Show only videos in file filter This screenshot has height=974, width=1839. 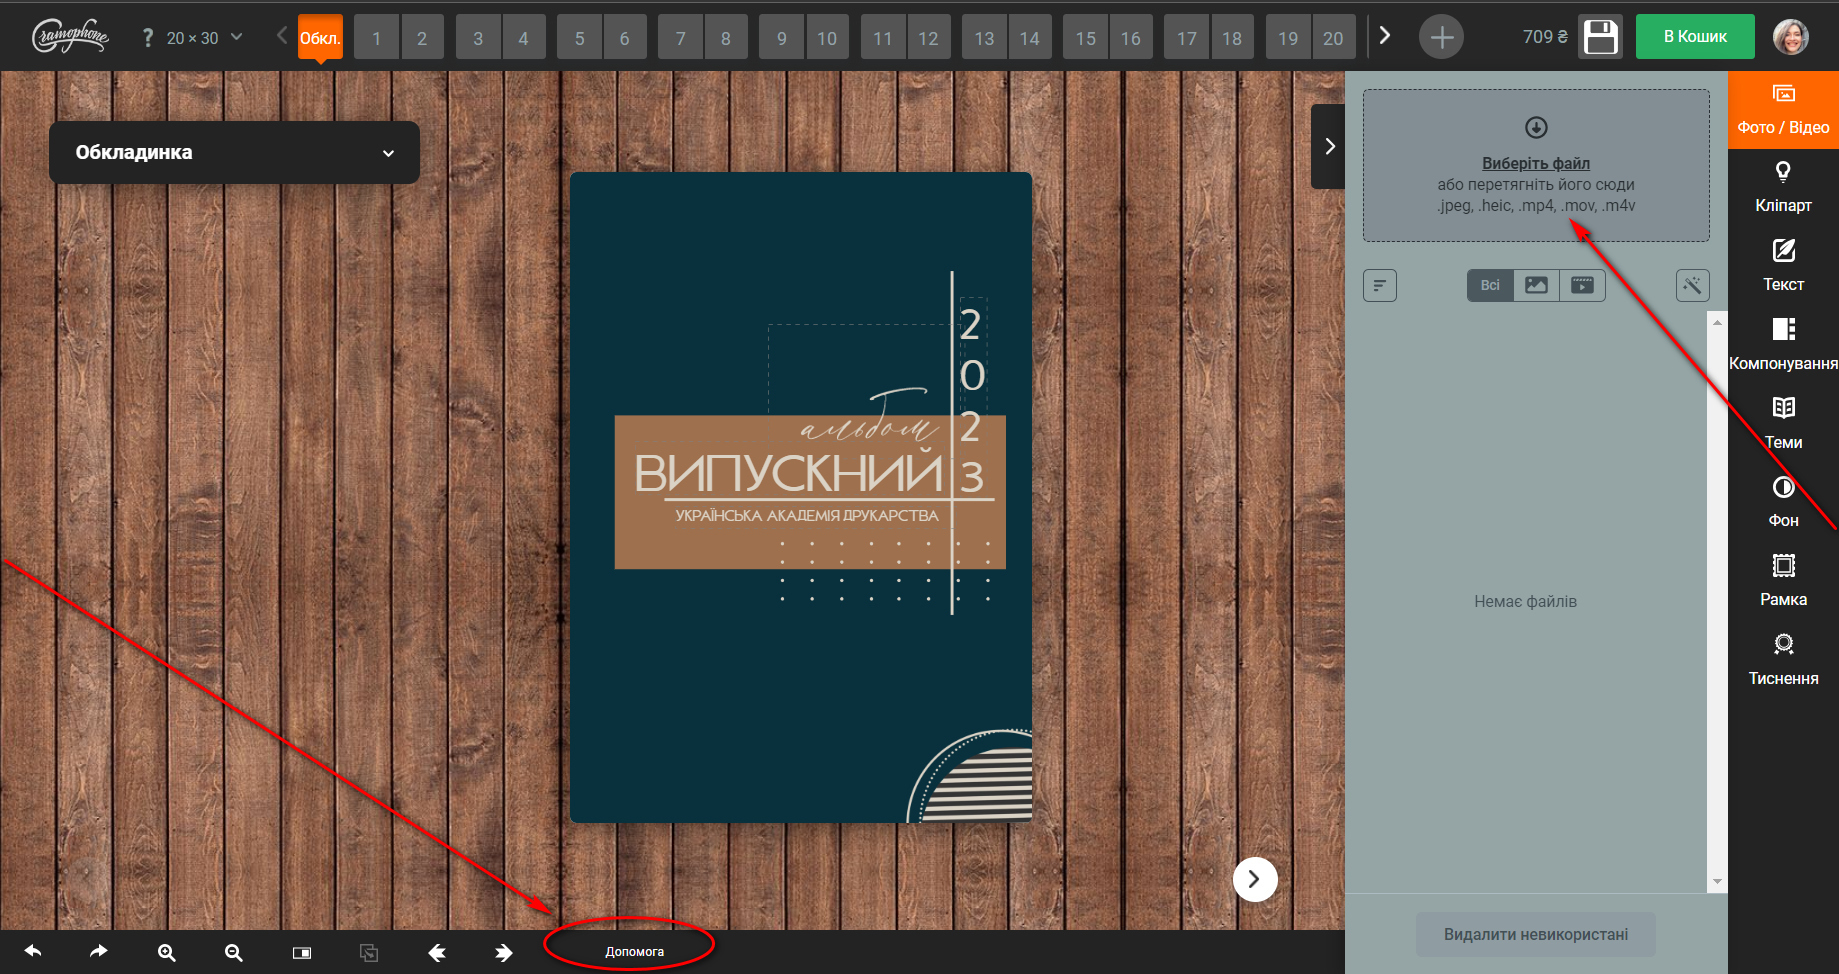[1582, 286]
